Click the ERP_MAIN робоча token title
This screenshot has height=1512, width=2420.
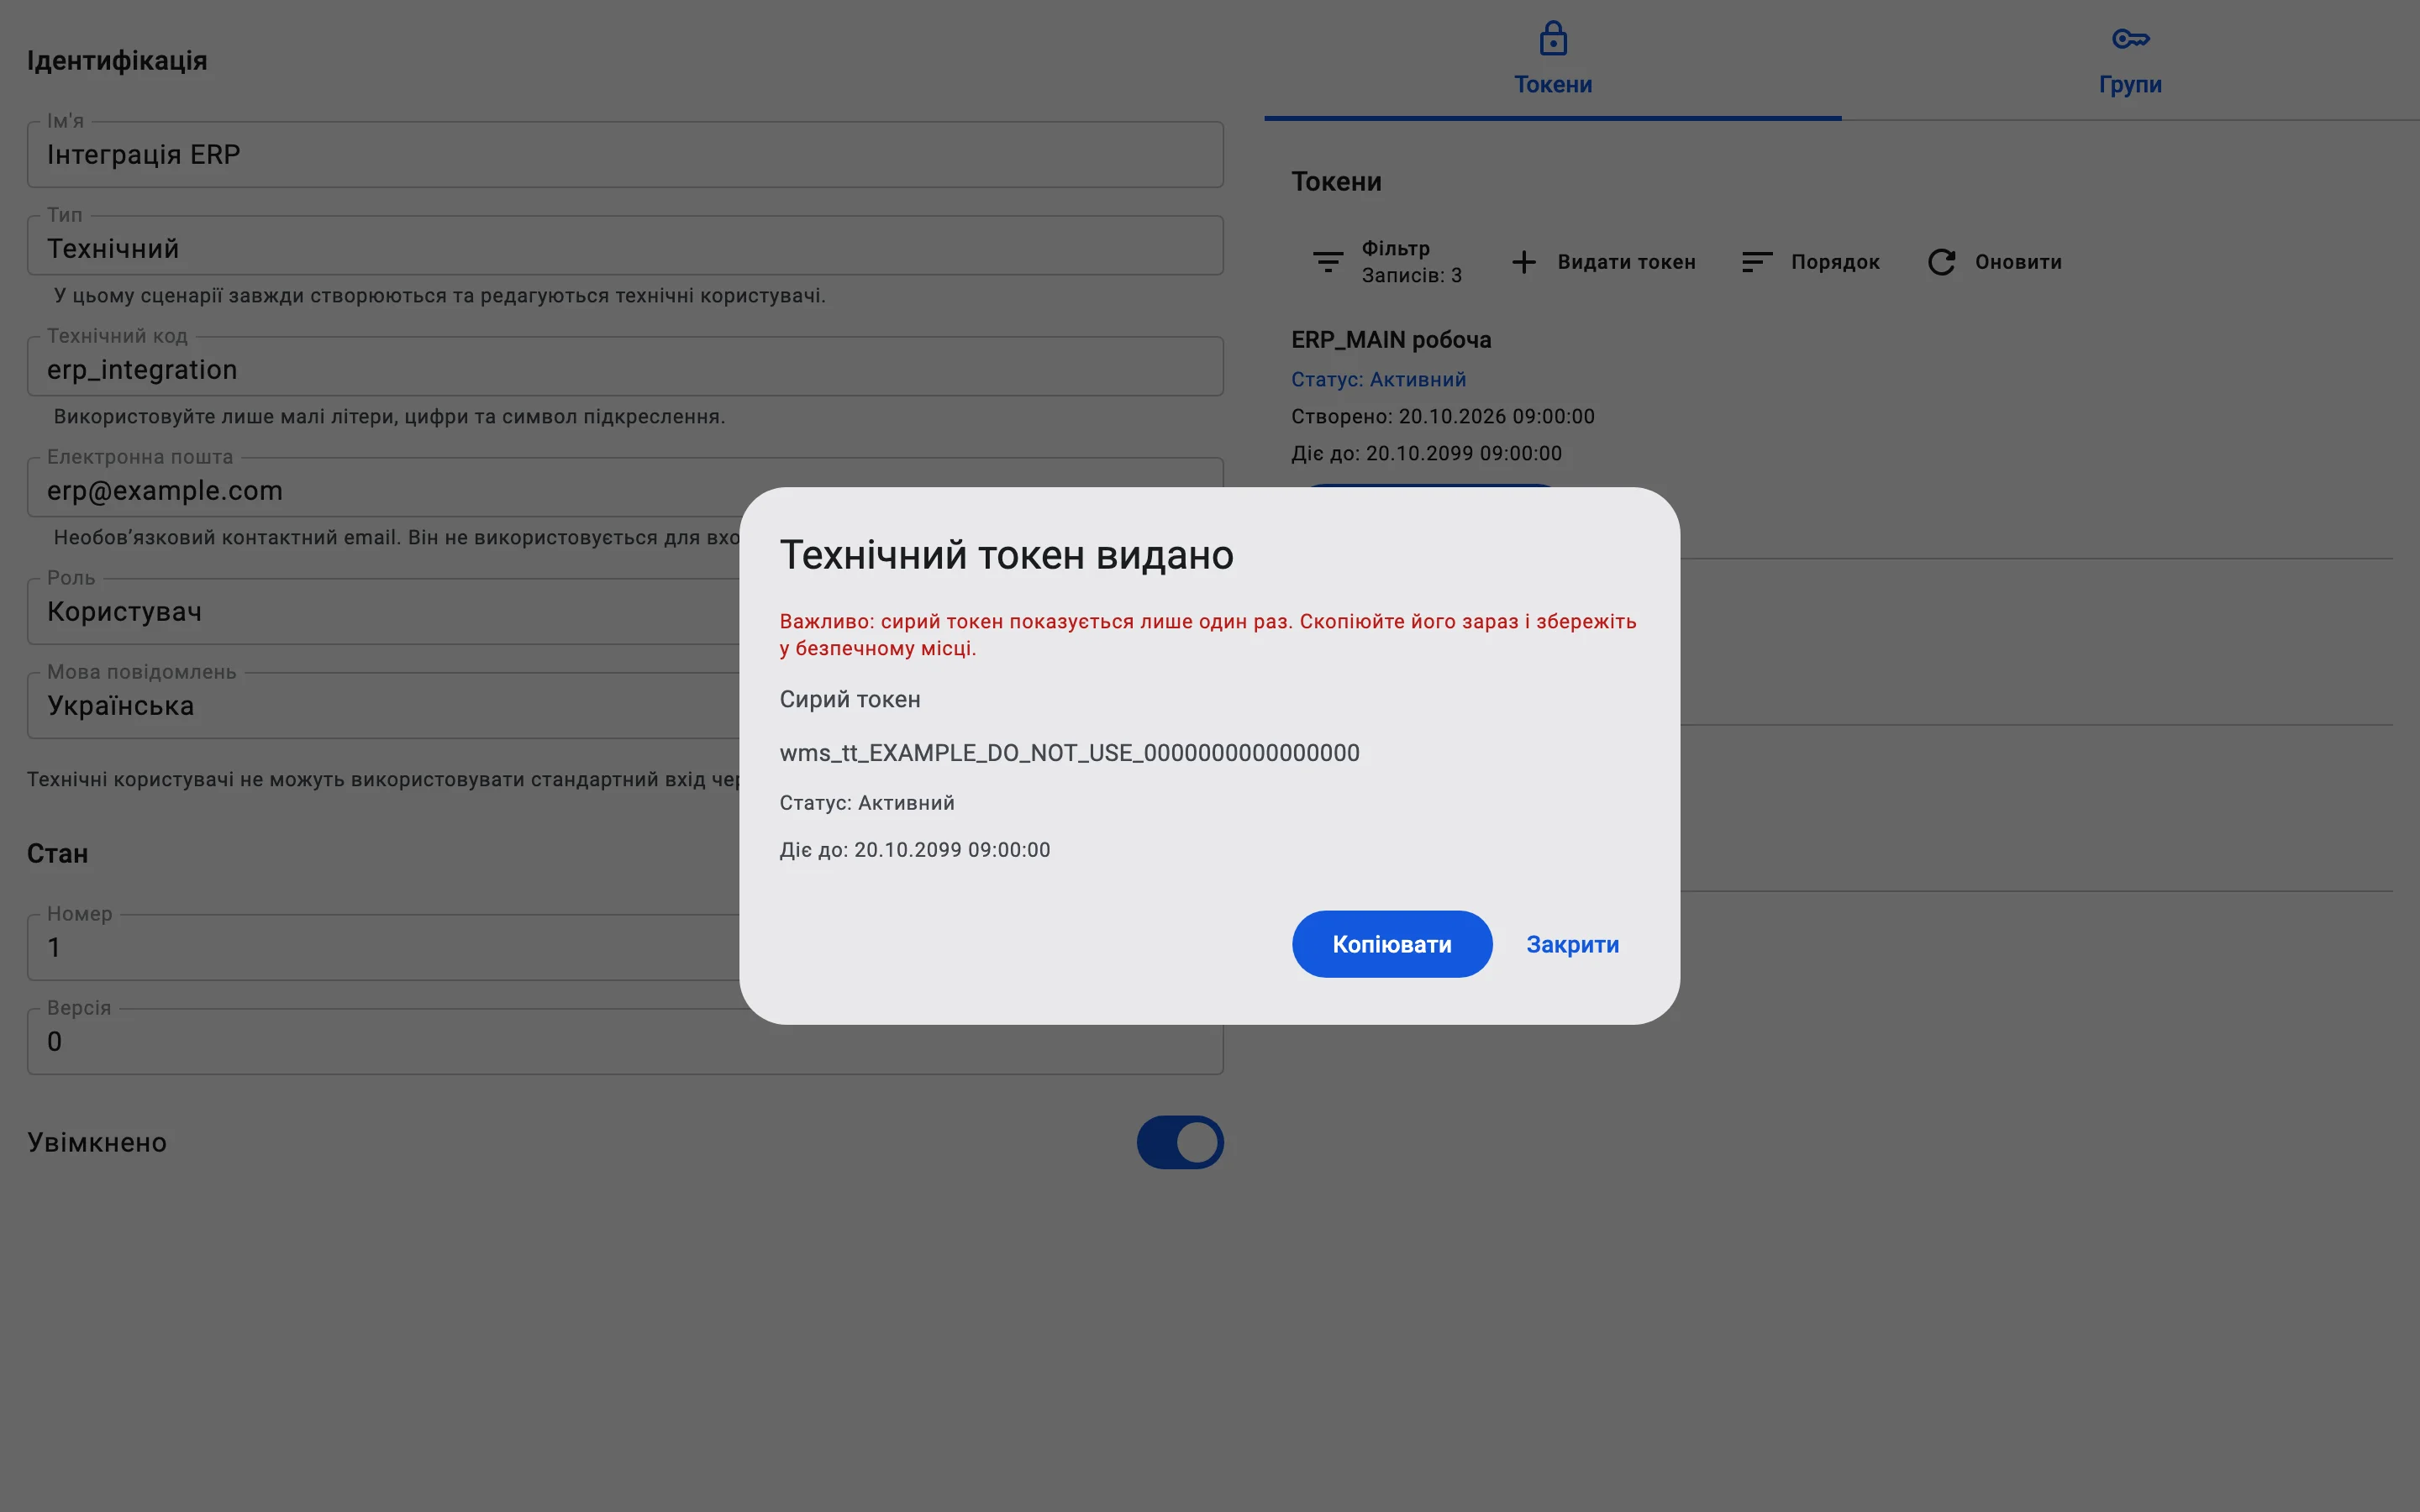(x=1391, y=340)
